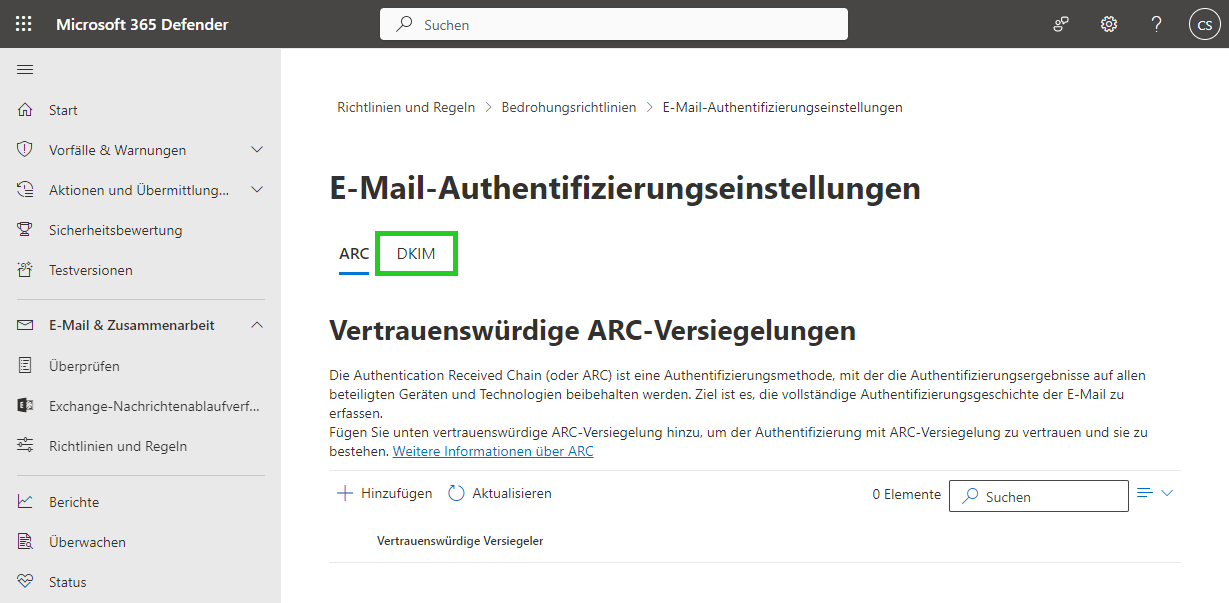Open the view options dropdown chevron
This screenshot has height=603, width=1229.
click(x=1166, y=493)
